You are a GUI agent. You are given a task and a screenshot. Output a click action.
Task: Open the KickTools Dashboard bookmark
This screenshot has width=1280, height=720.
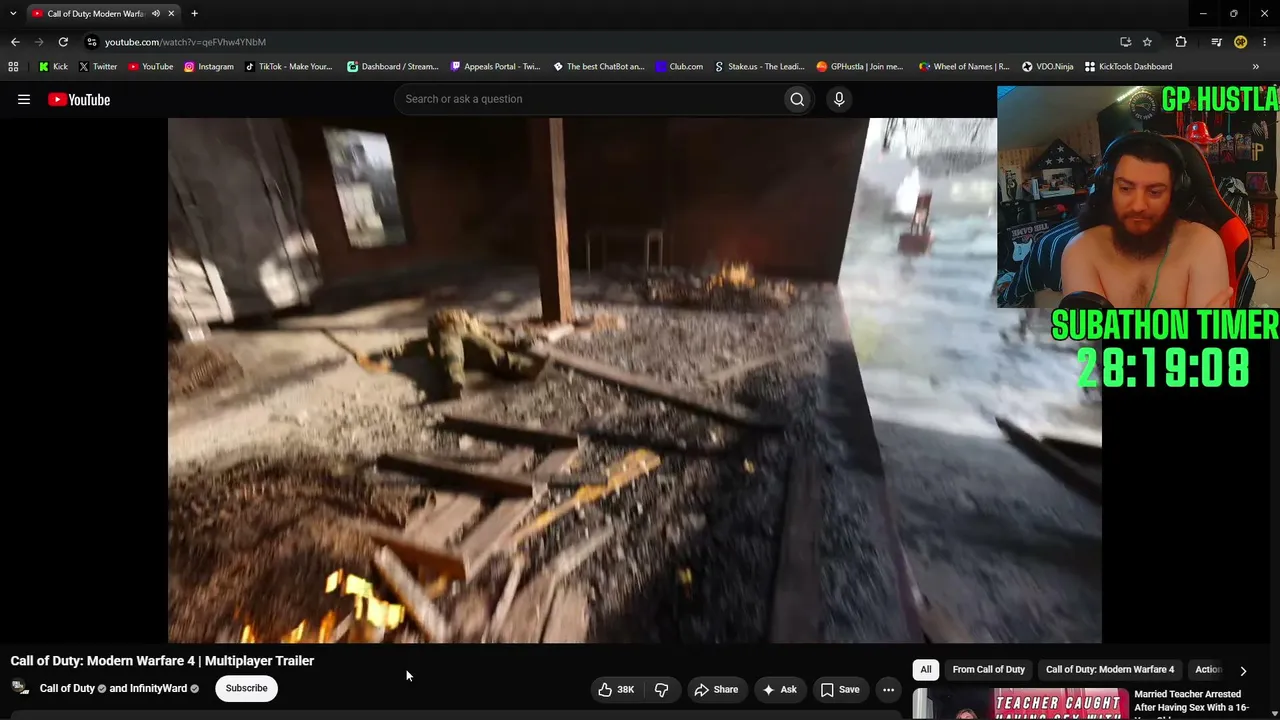tap(1128, 67)
